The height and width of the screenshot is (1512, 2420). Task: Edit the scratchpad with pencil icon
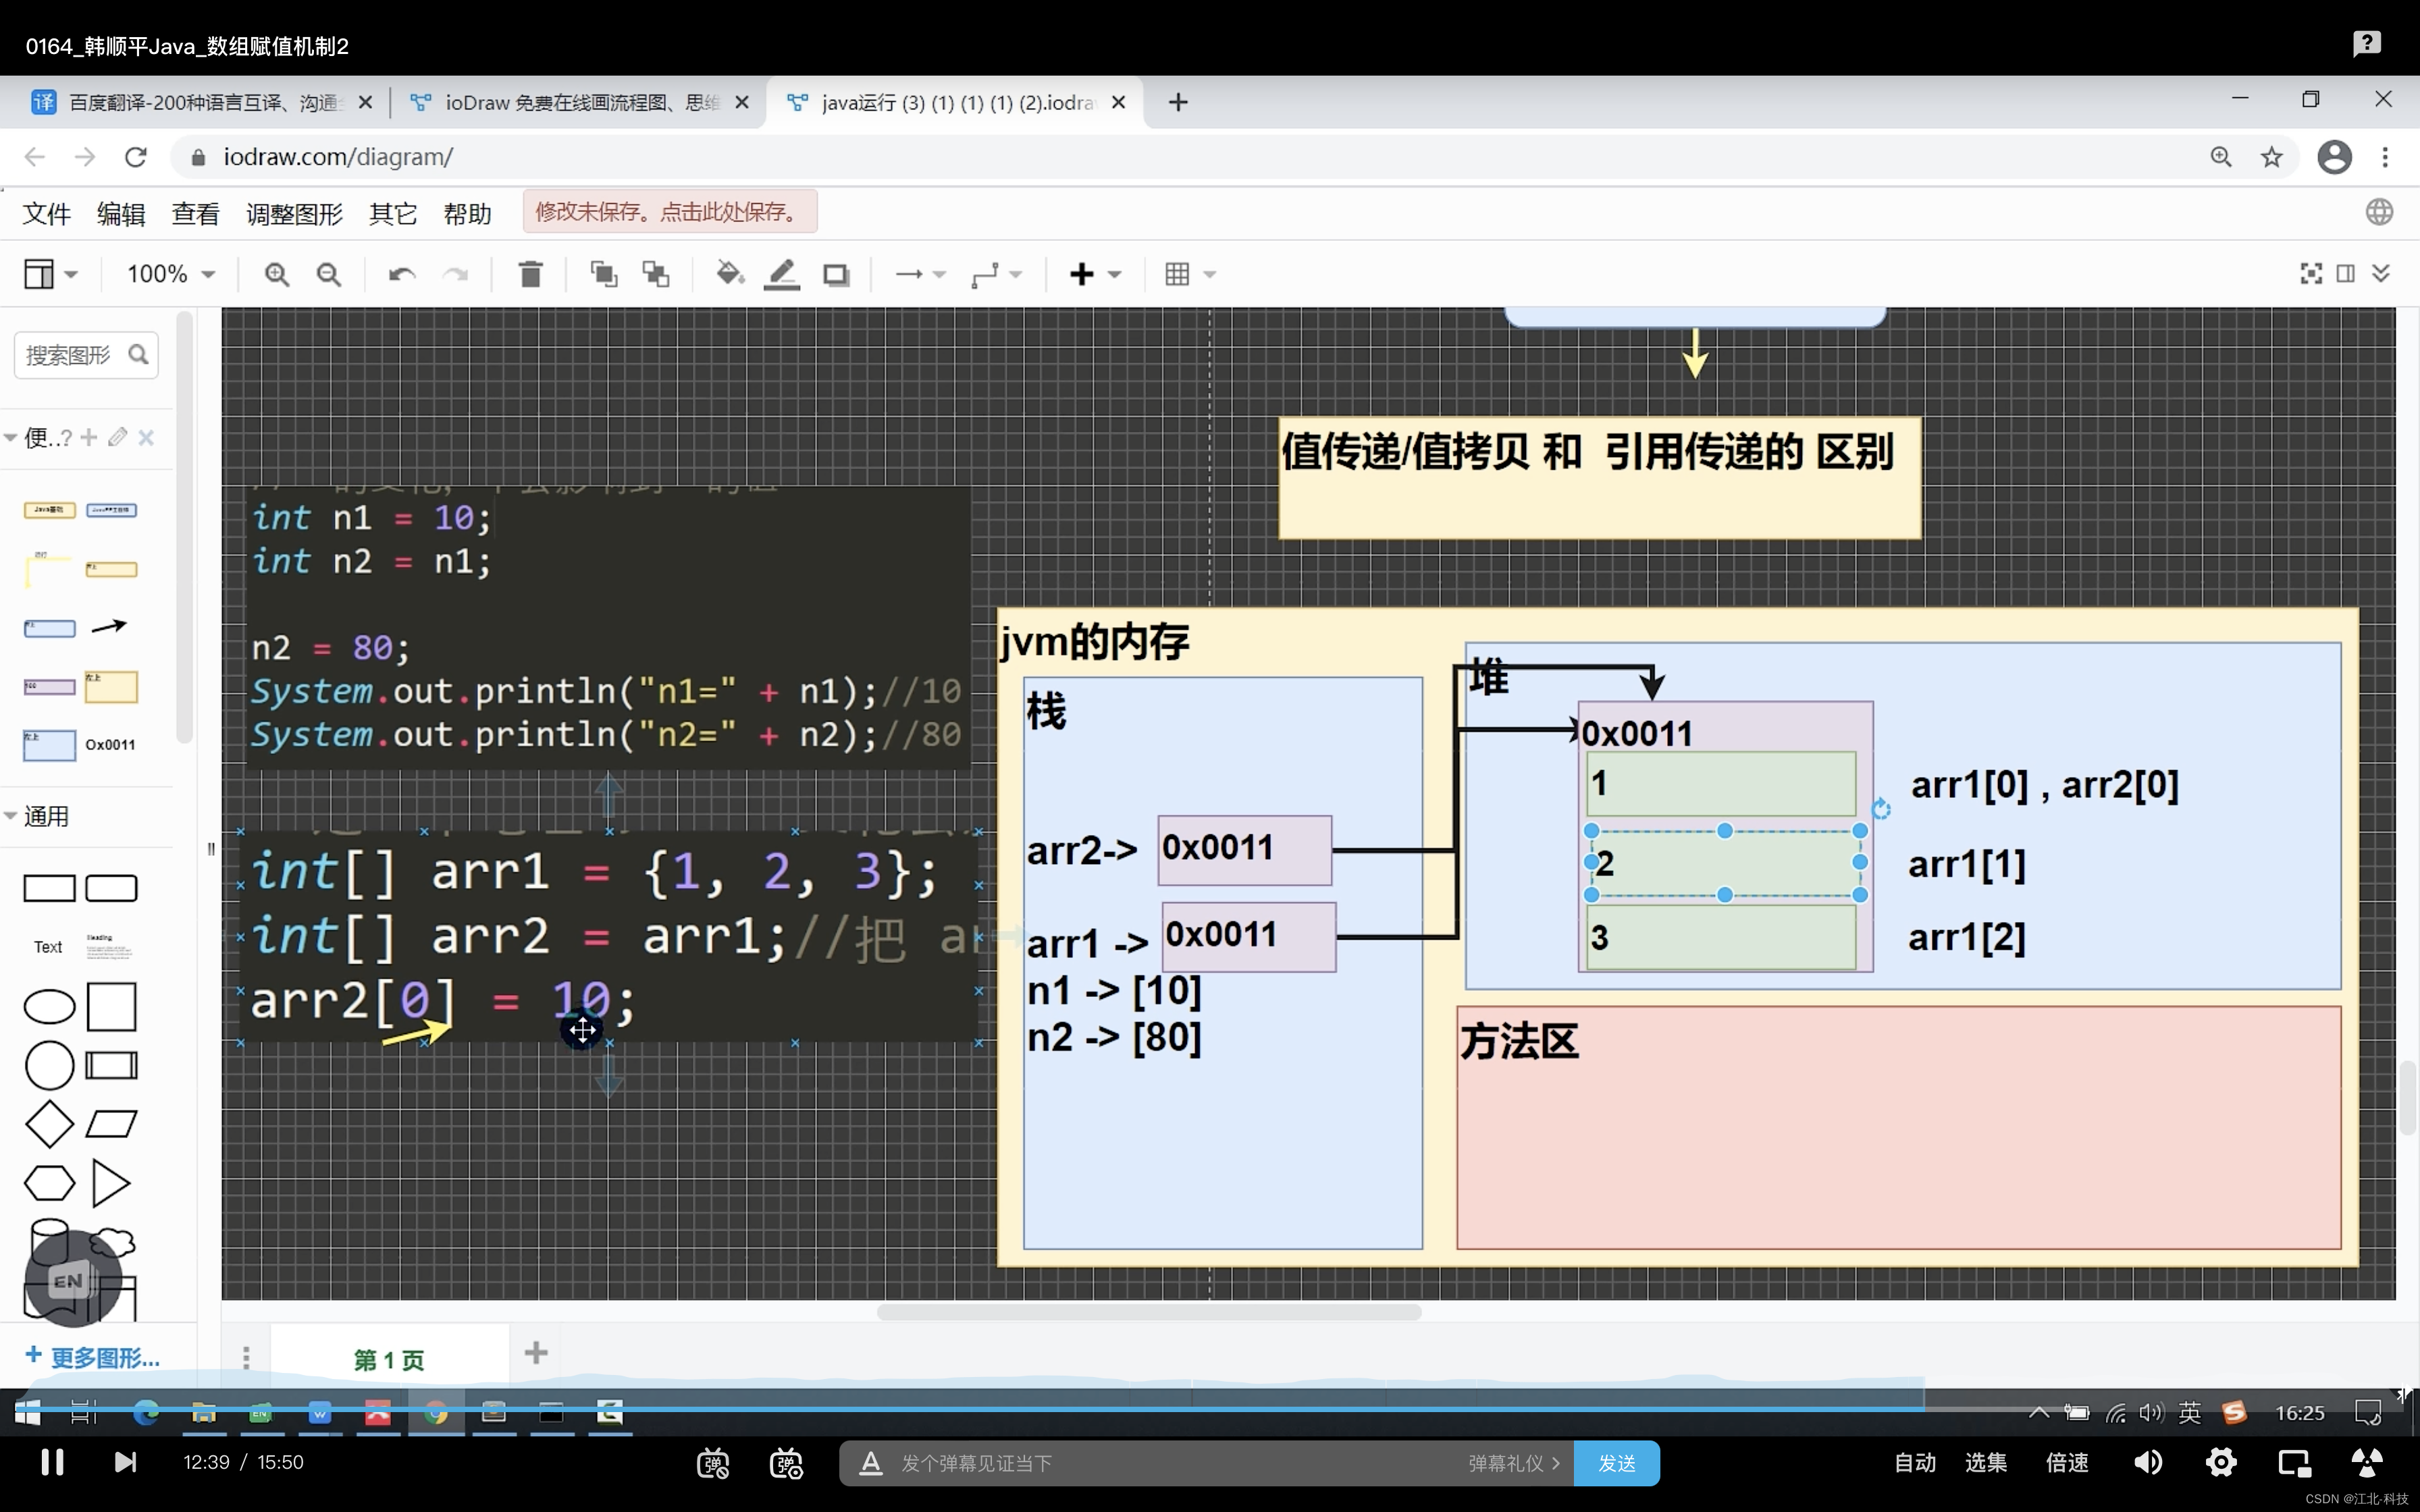(118, 437)
